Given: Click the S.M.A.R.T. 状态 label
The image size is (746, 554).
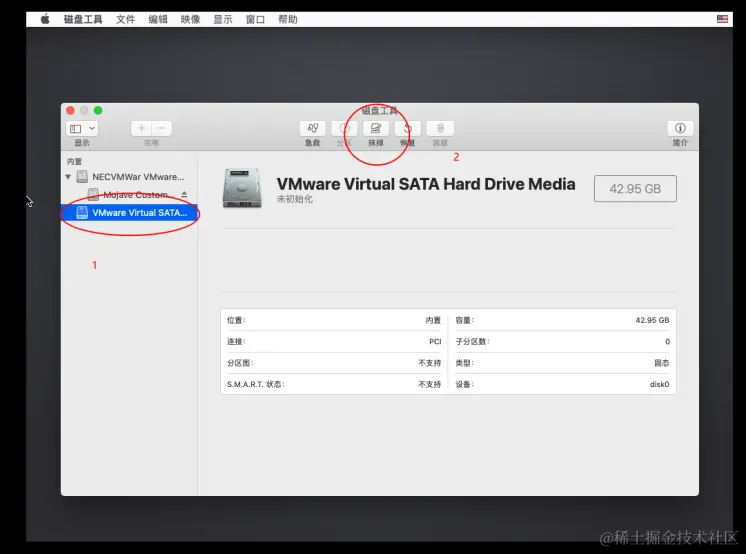Looking at the screenshot, I should (255, 385).
